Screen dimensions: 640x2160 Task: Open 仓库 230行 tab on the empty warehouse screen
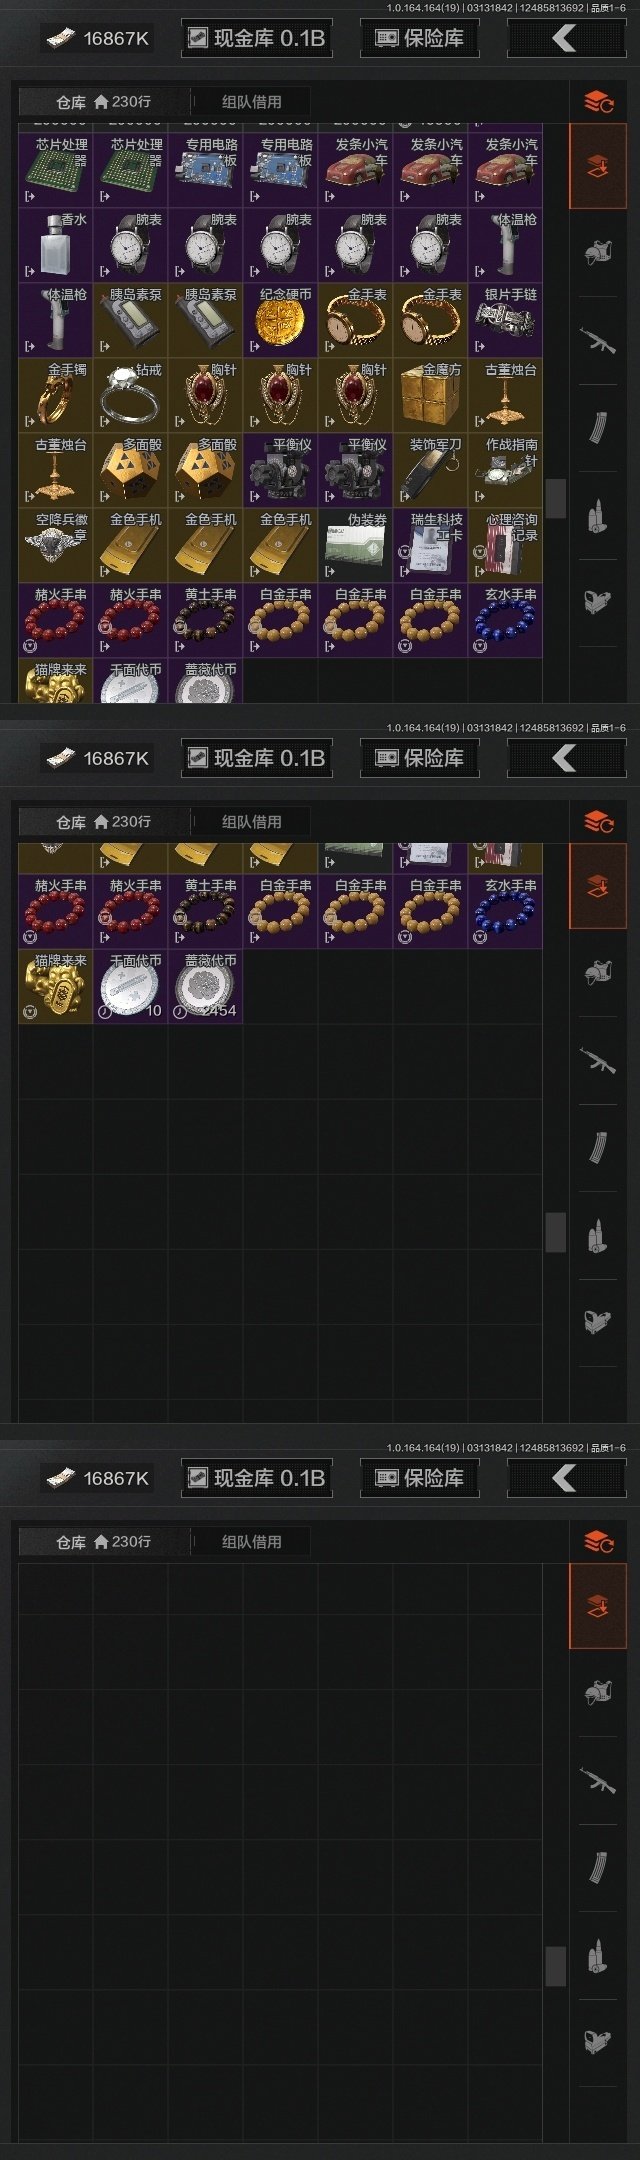pyautogui.click(x=104, y=1542)
